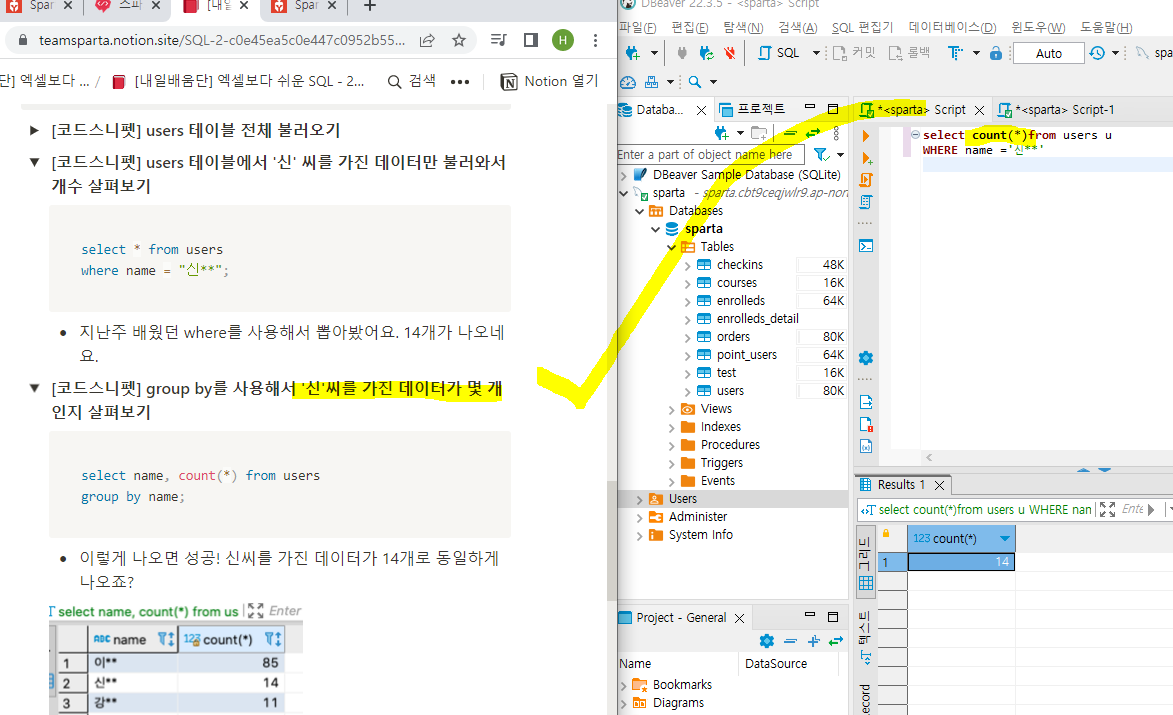Viewport: 1173px width, 715px height.
Task: Collapse the 'group by를 사용해서' toggle section
Action: click(34, 388)
